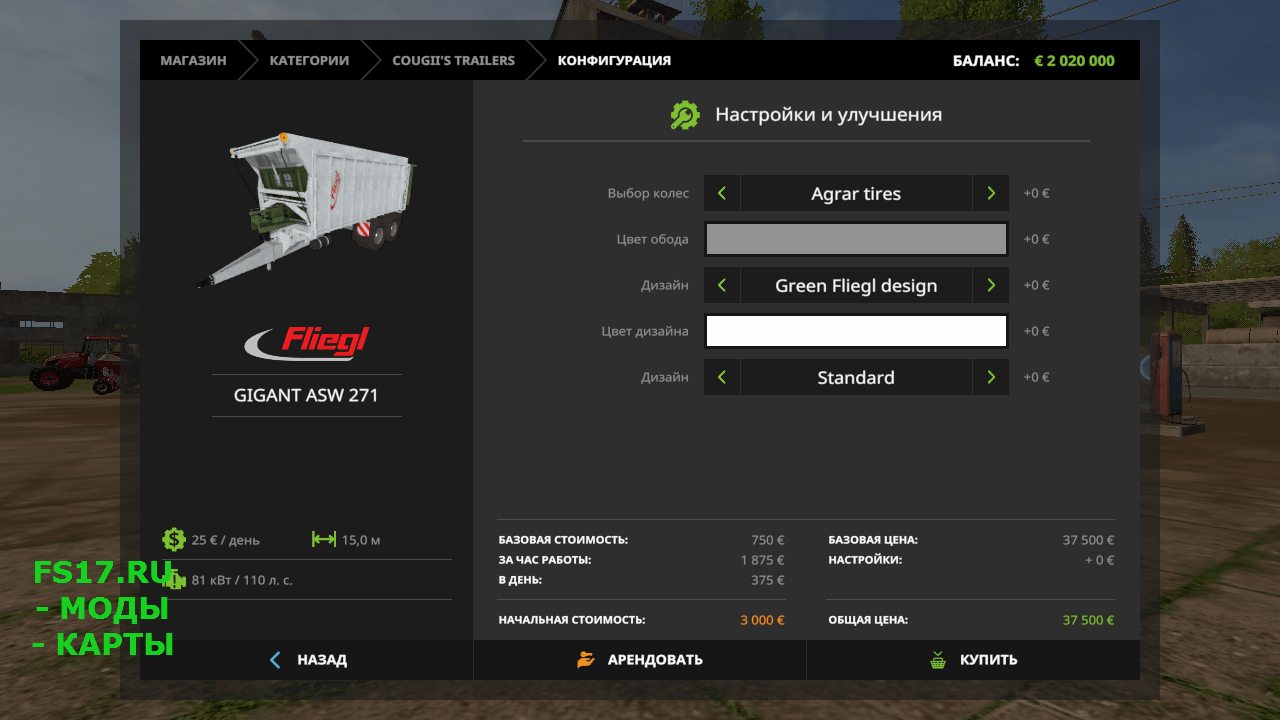Click the 81 кВт / 110 л. с. power value
The image size is (1280, 720).
242,580
